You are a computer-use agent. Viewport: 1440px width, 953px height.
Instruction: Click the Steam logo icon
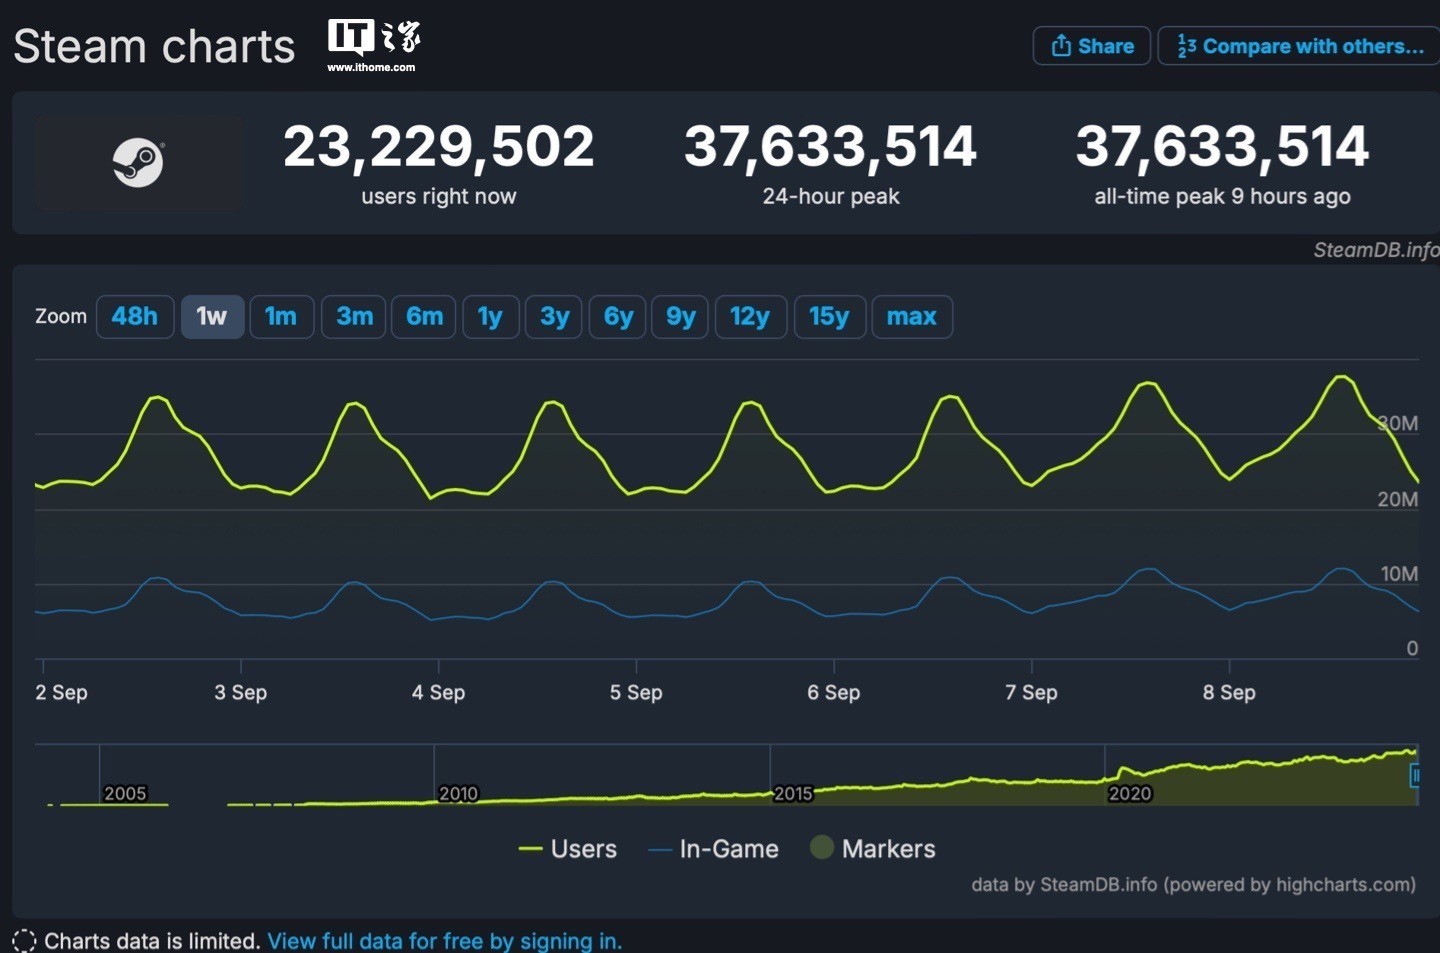click(138, 162)
